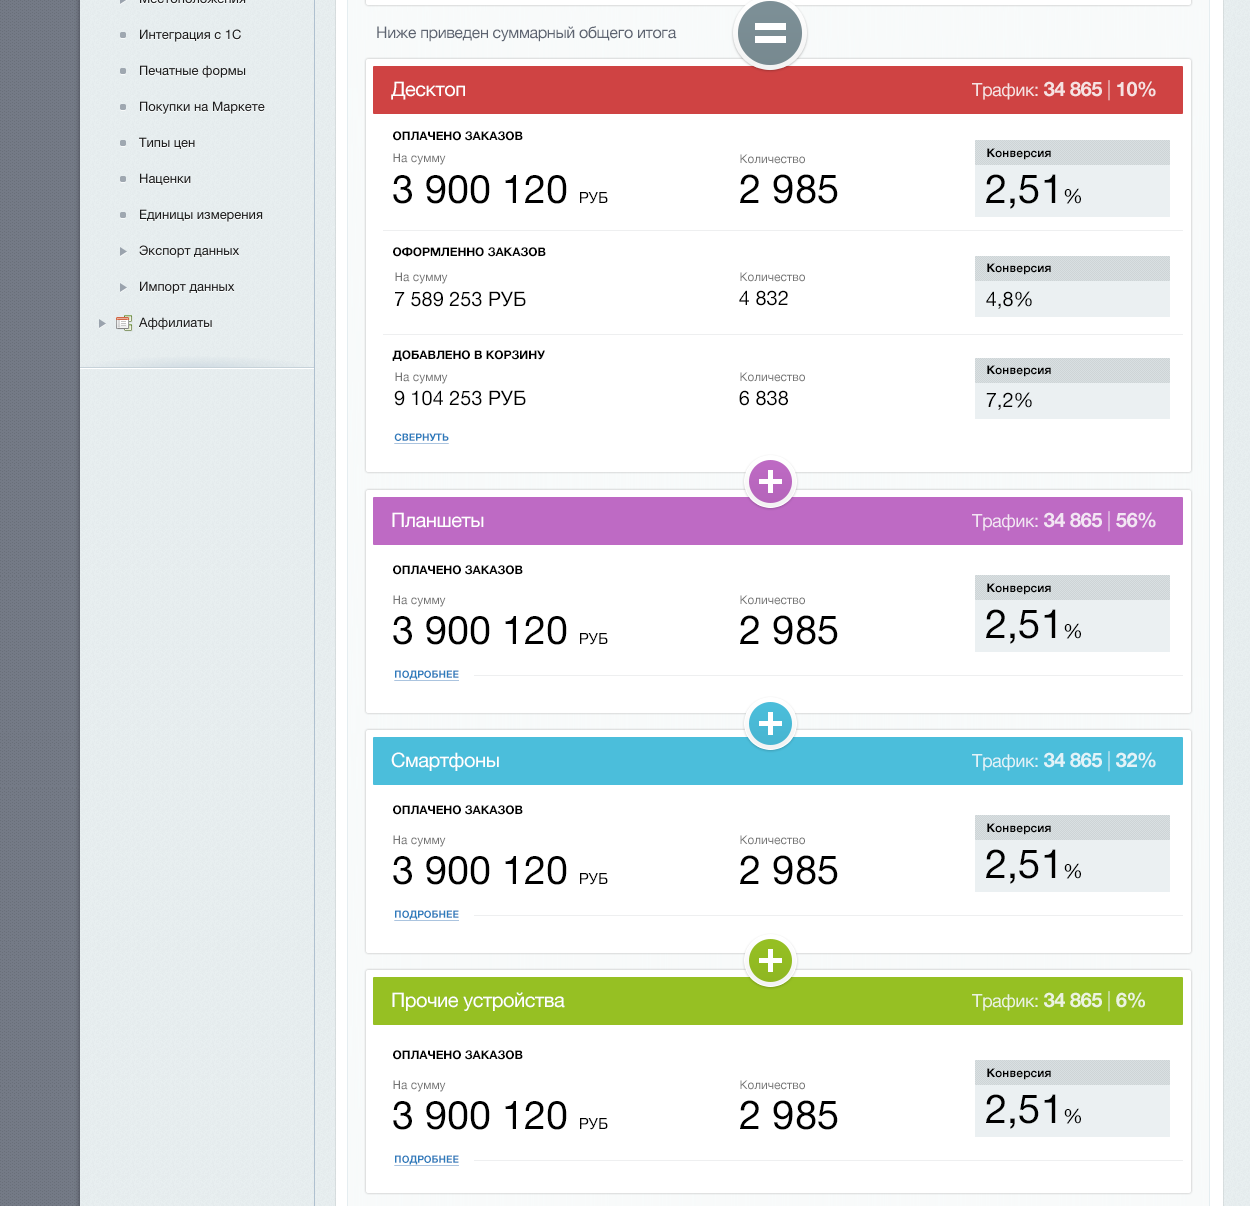
Task: Open Интеграция с 1С in sidebar
Action: pos(190,35)
